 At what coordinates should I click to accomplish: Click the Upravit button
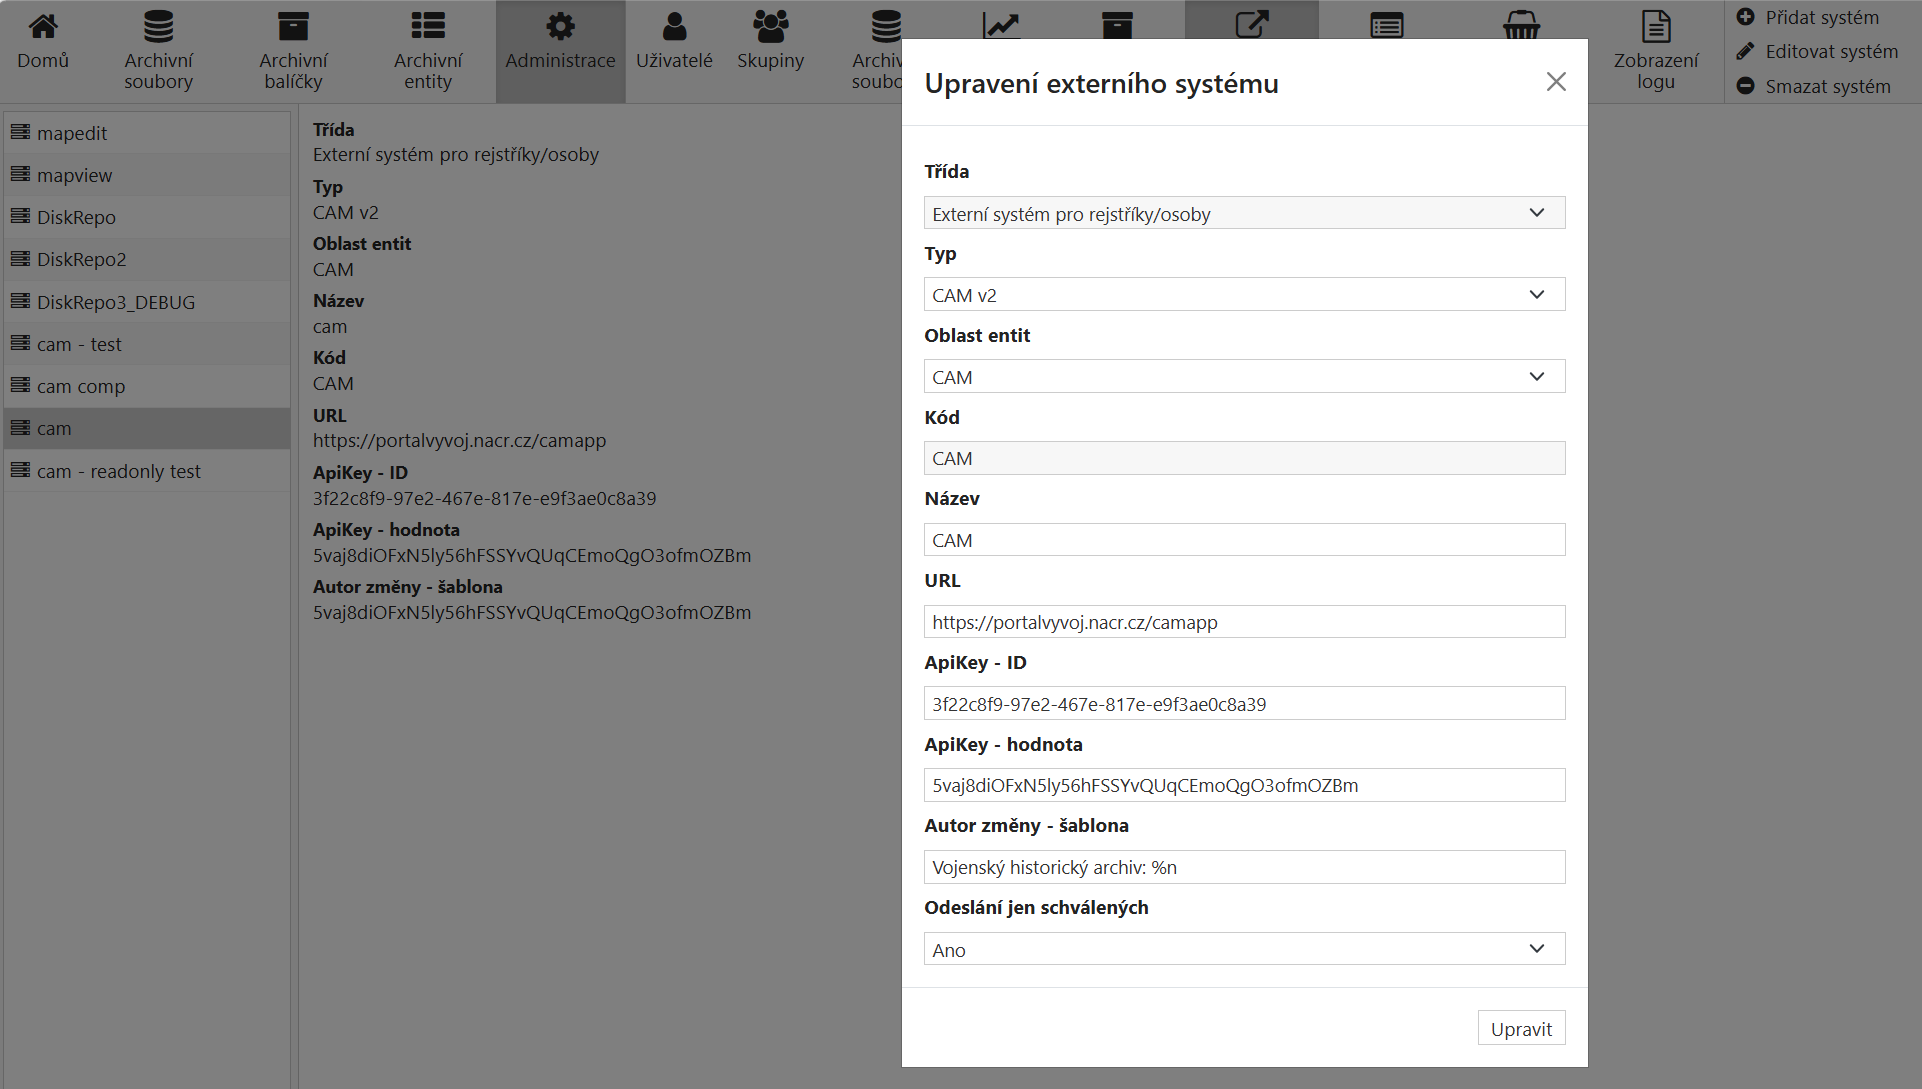1521,1028
